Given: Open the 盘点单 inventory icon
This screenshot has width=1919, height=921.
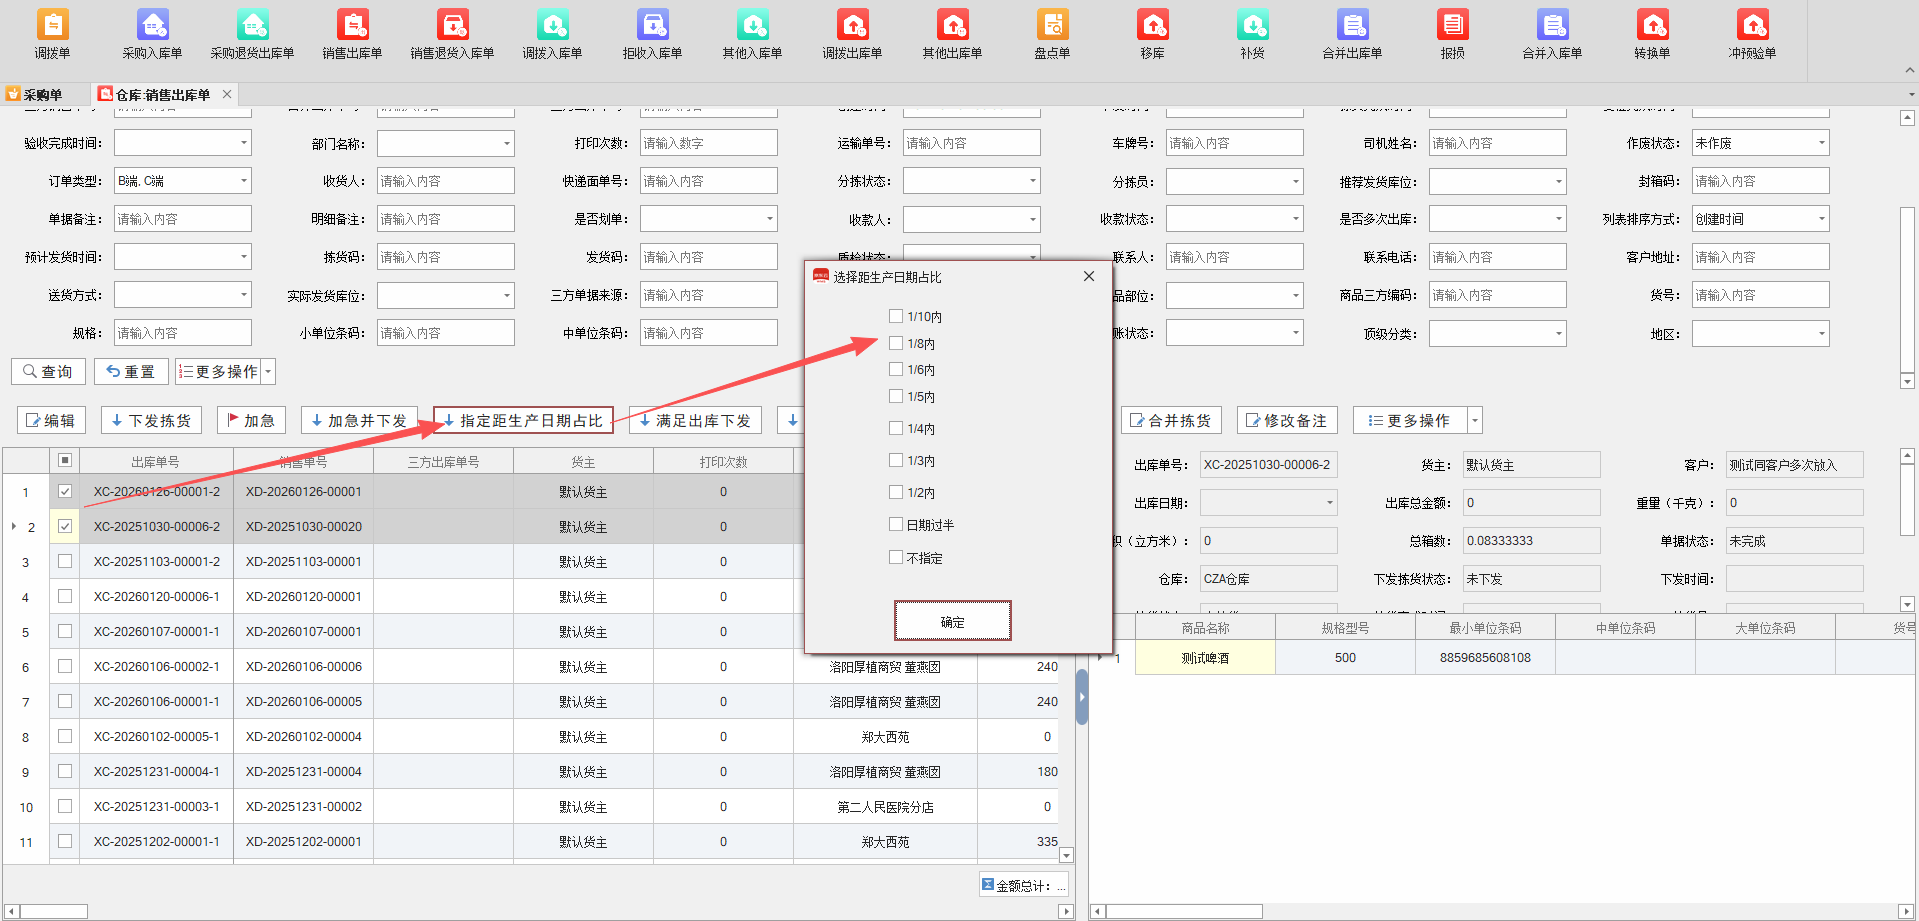Looking at the screenshot, I should 1052,33.
